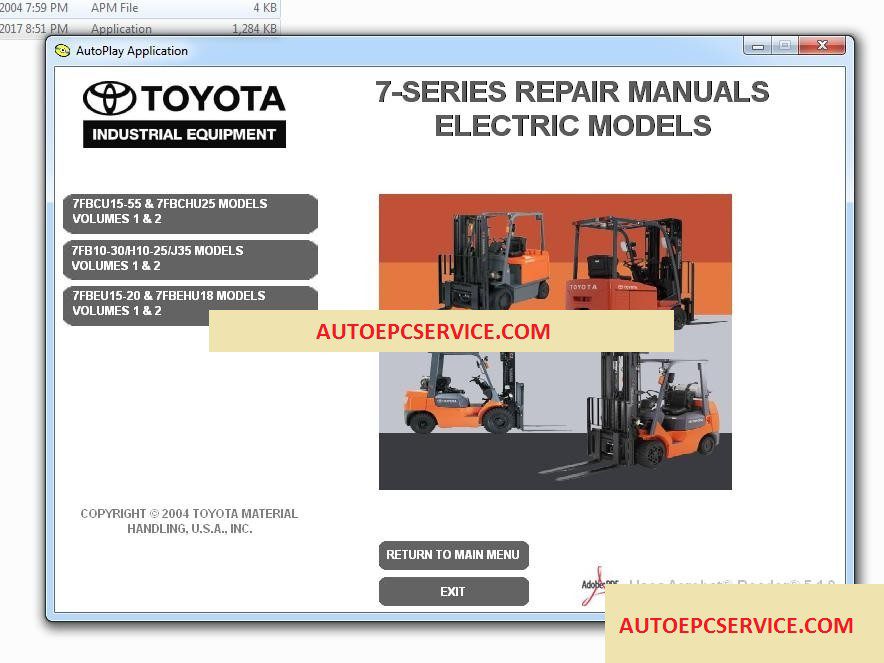
Task: Click the AutoPlay Application title bar icon
Action: click(62, 51)
